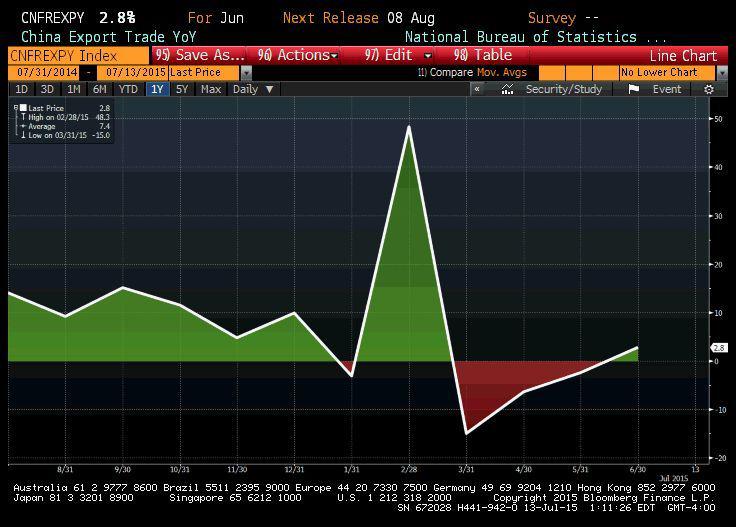Click the Last Price legend white square
Image resolution: width=736 pixels, height=527 pixels.
tap(24, 108)
